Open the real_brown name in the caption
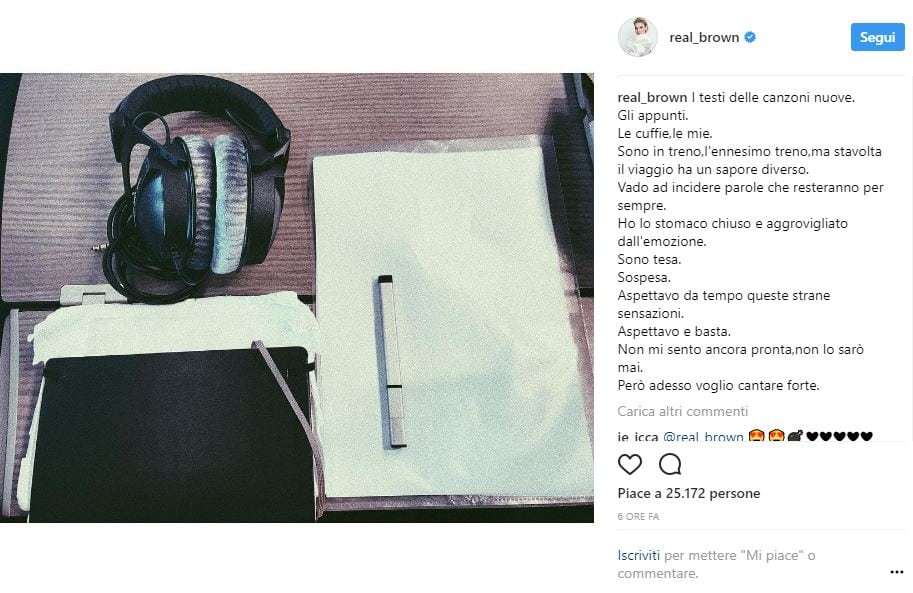 click(x=652, y=97)
